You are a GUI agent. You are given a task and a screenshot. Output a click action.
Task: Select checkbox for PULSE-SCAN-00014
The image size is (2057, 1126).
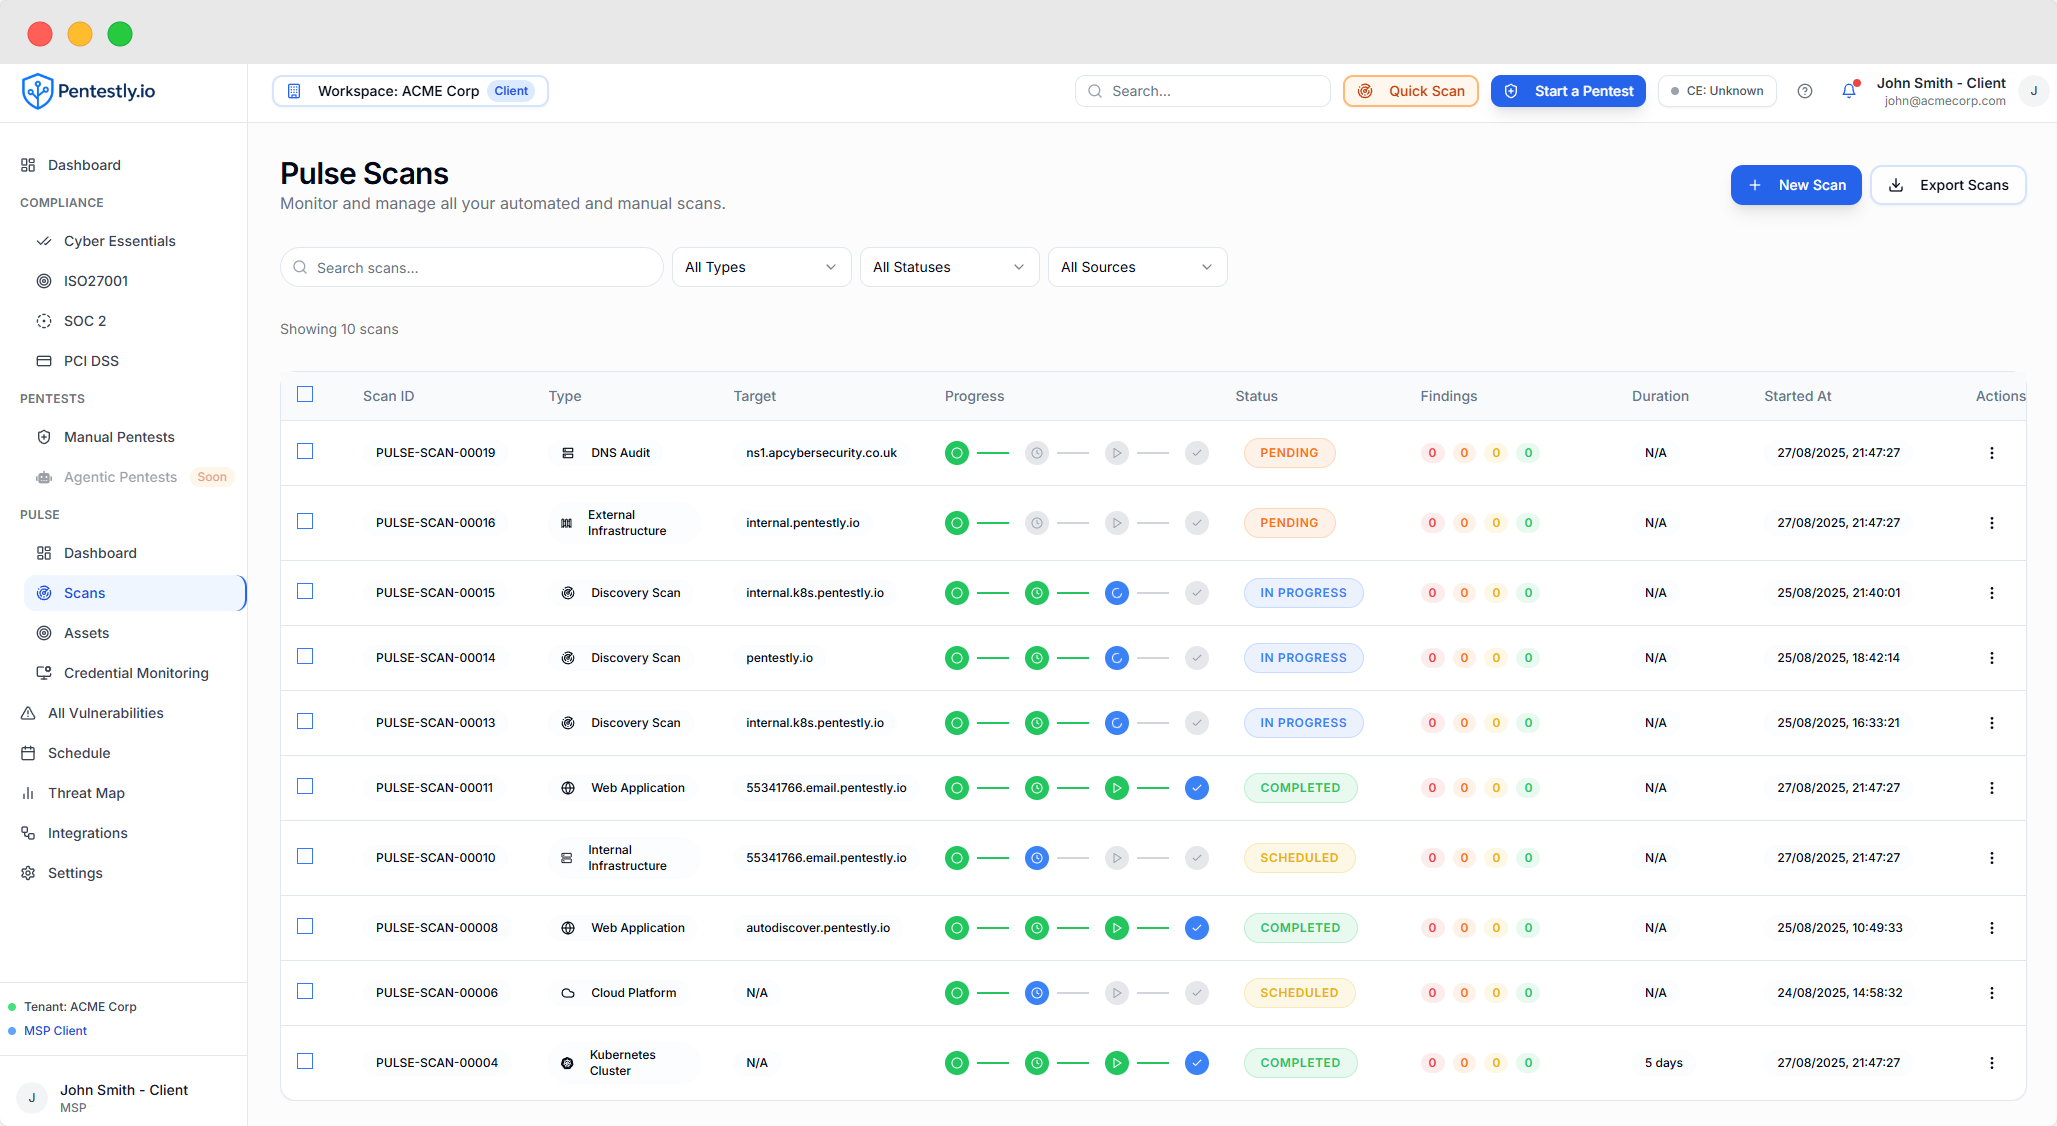pos(305,656)
